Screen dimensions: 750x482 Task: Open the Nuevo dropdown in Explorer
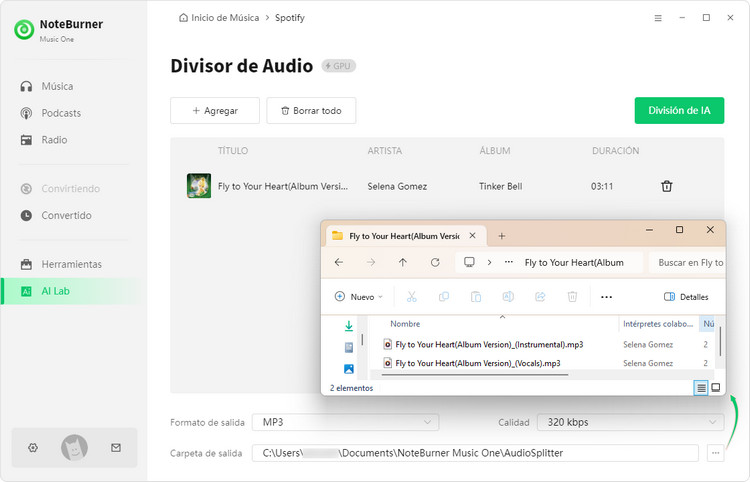[x=359, y=297]
